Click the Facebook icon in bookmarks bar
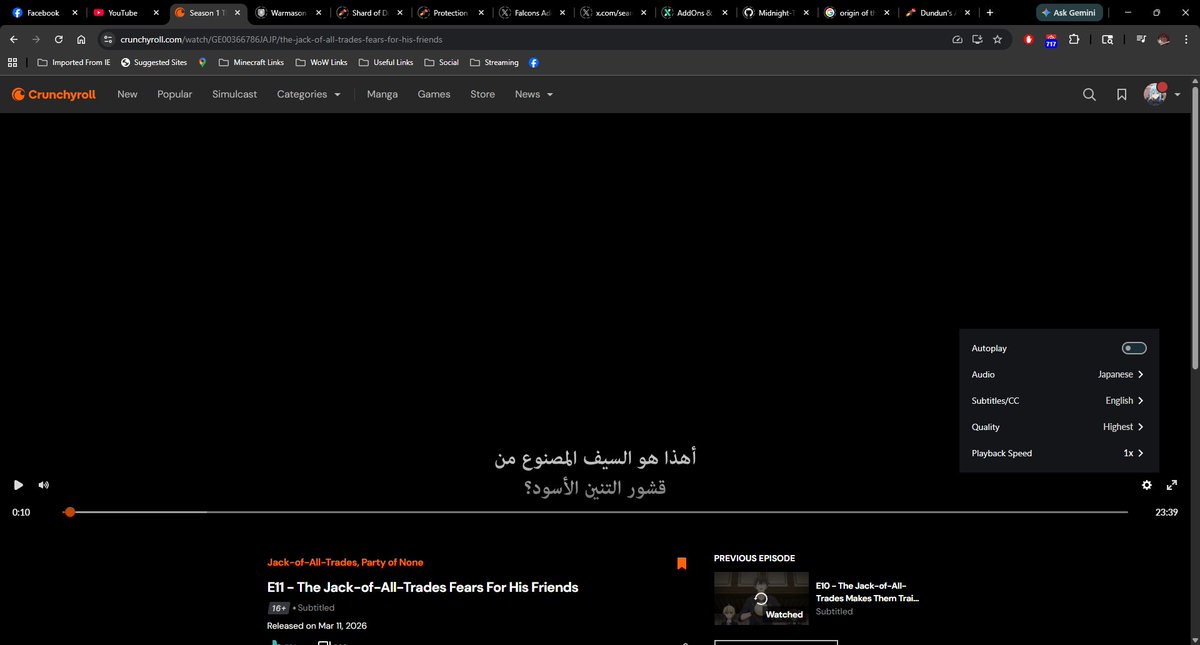Viewport: 1200px width, 645px height. 534,62
